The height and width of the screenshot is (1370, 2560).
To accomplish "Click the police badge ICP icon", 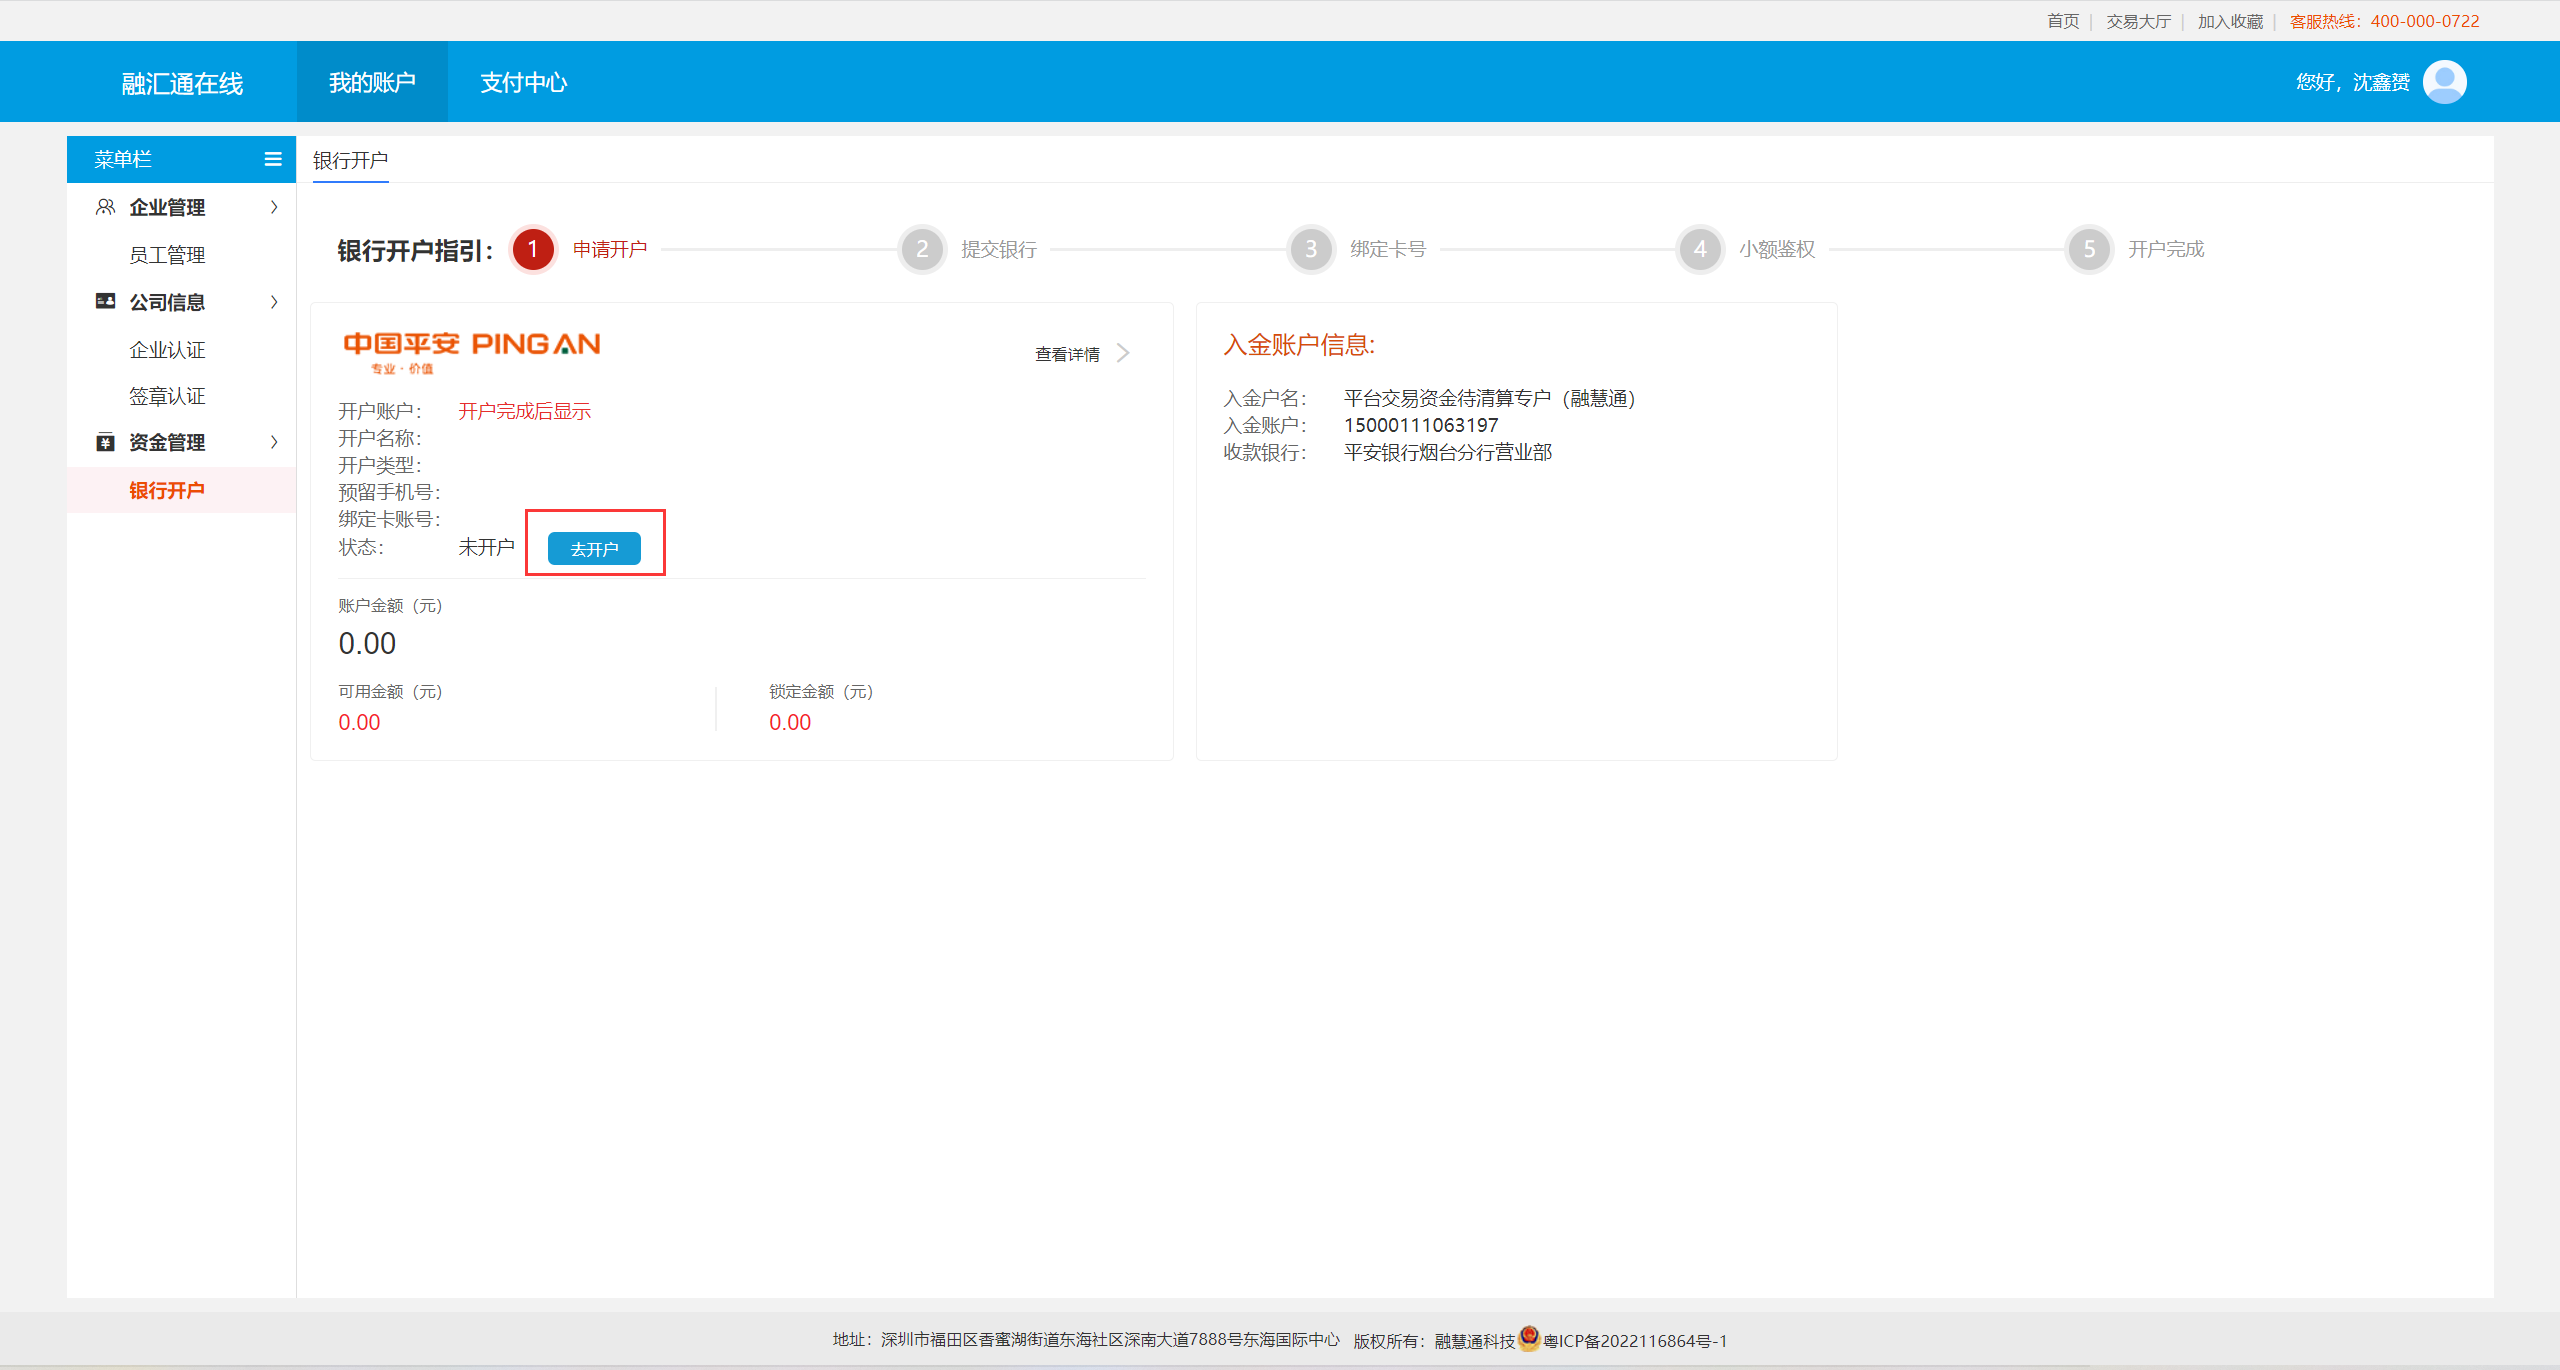I will click(1529, 1338).
